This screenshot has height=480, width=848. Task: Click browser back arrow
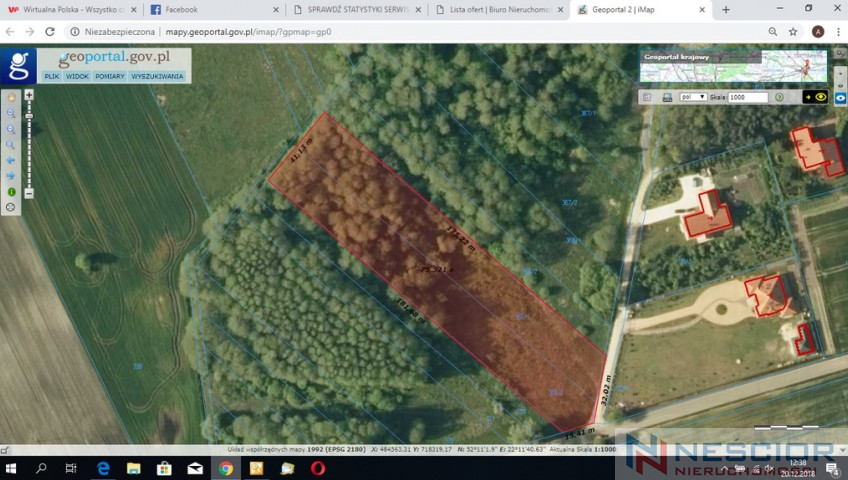point(10,32)
